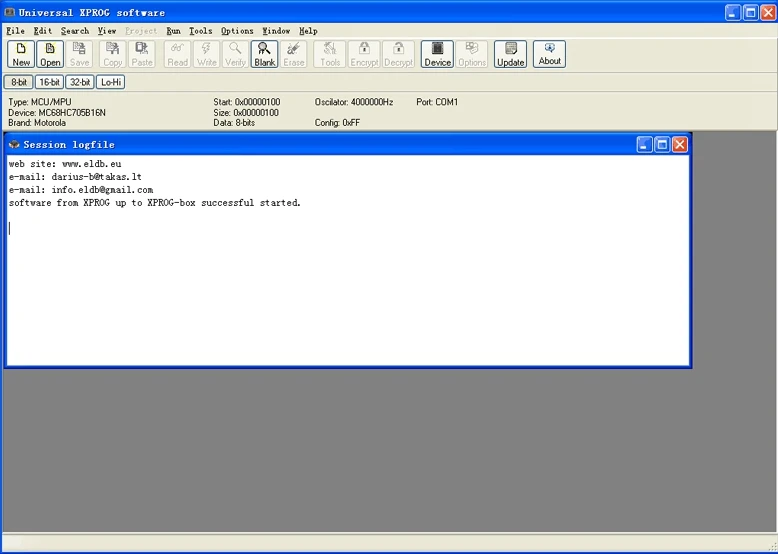Click the Copy toolbar icon
Viewport: 778px width, 554px height.
113,54
